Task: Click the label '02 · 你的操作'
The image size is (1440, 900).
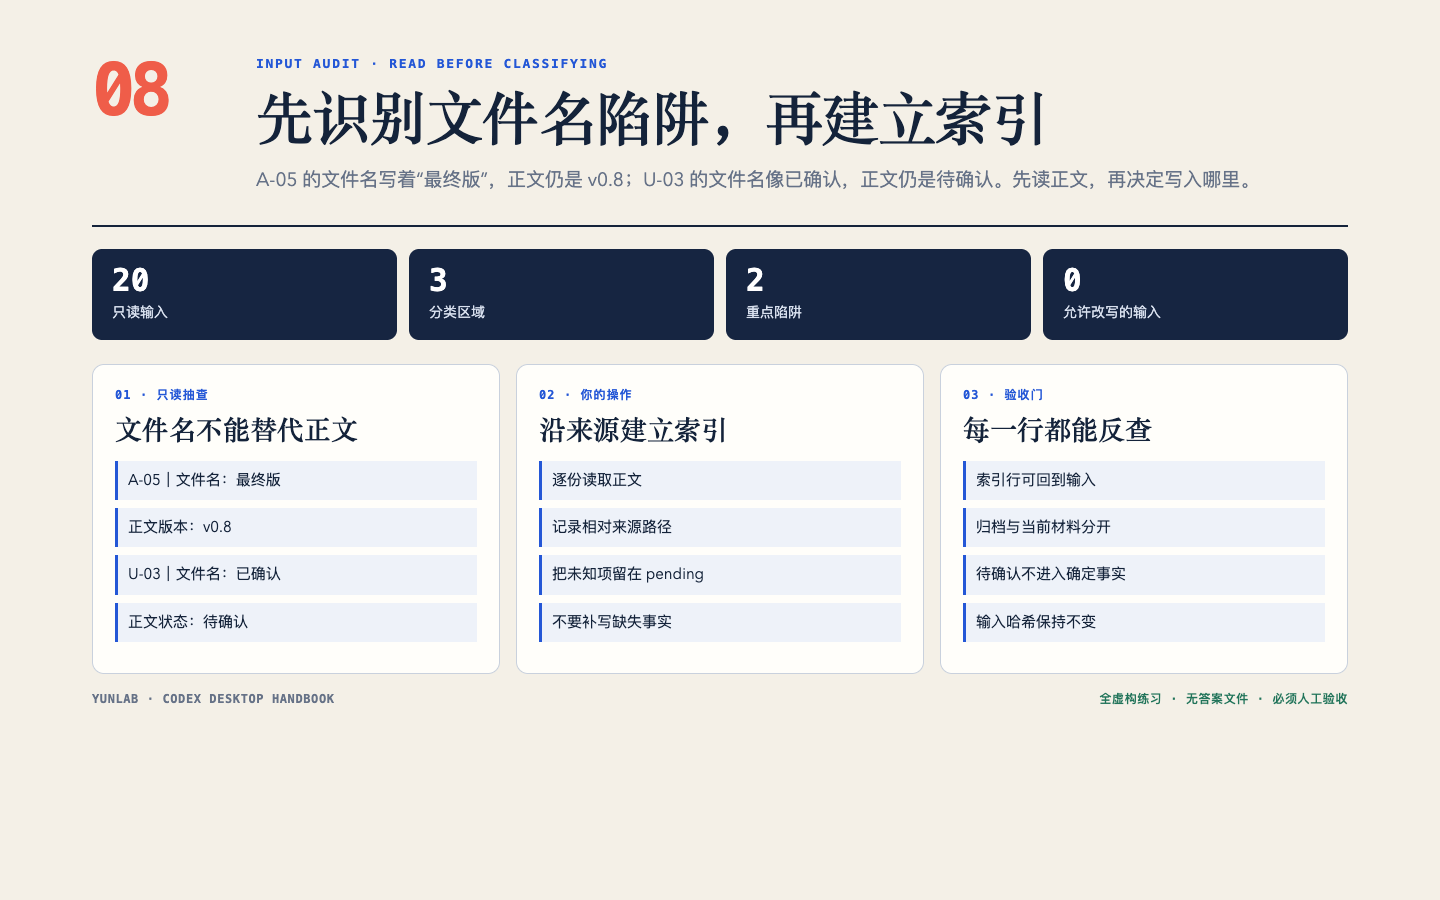Action: 585,395
